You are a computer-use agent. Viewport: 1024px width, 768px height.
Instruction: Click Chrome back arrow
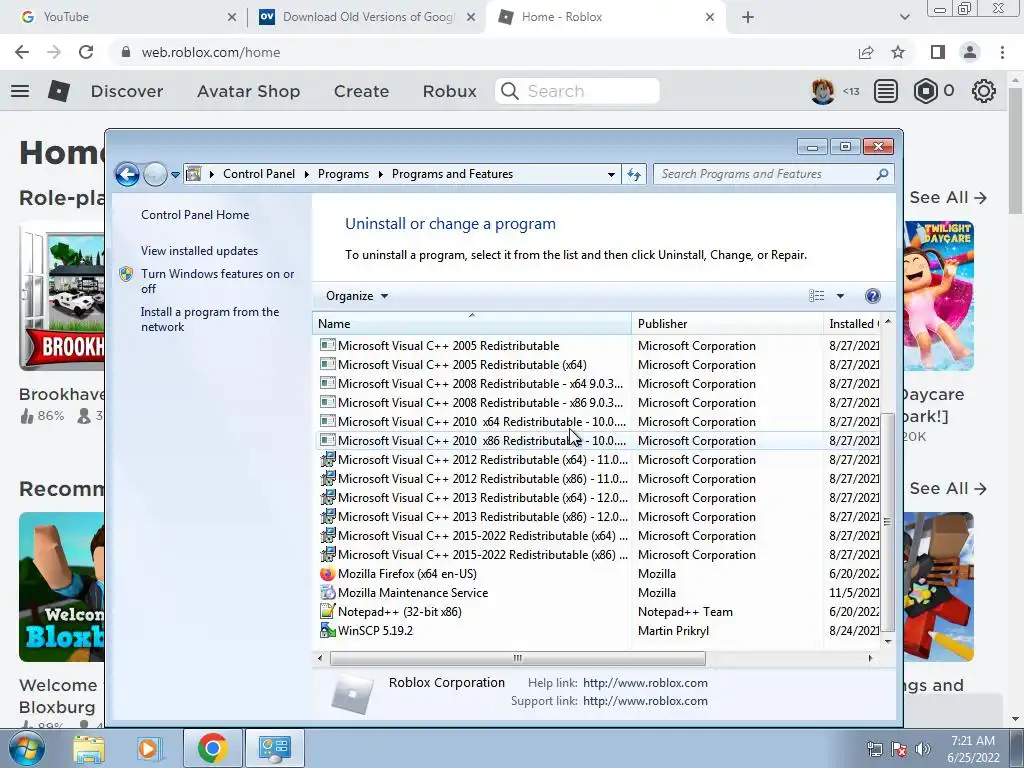pos(22,52)
